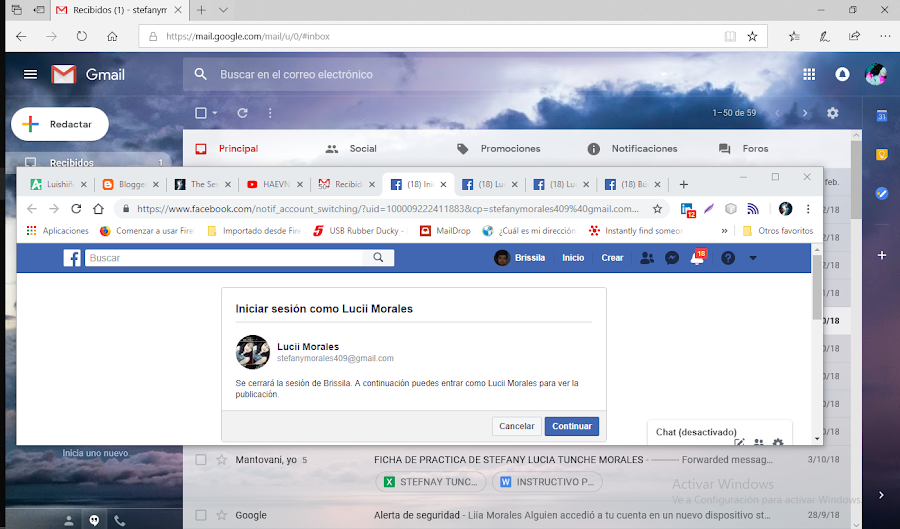Open the Edge favorites hub

(794, 36)
